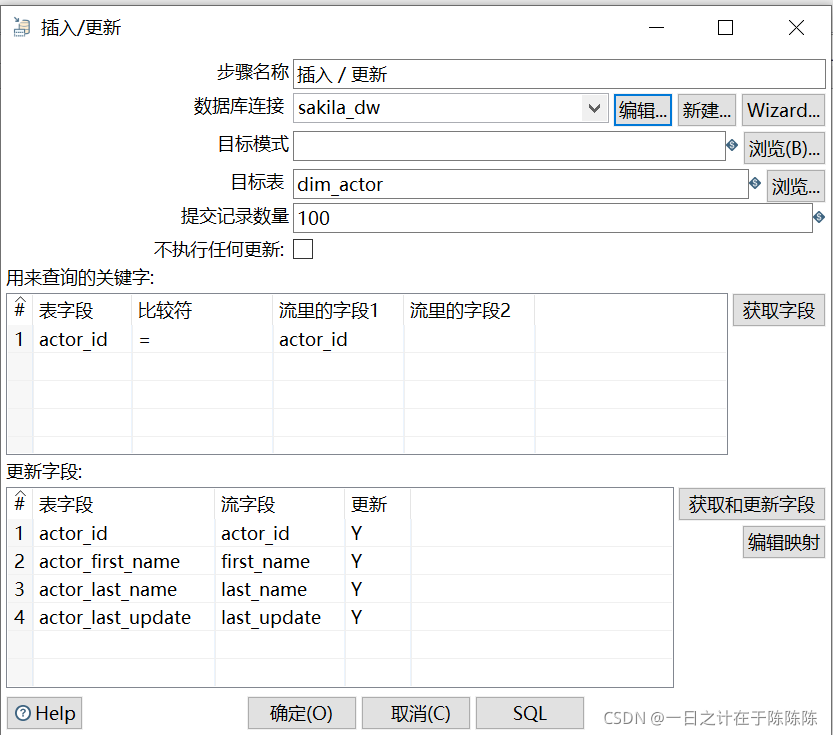
Task: Minimize the 插入/更新 dialog window
Action: (657, 27)
